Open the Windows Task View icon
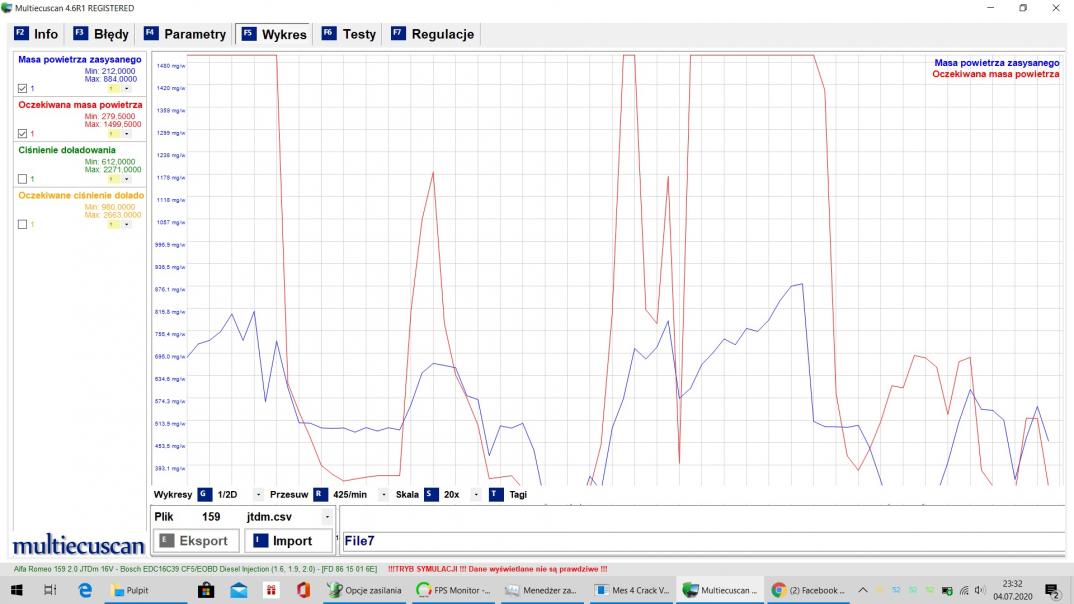1074x604 pixels. [50, 590]
